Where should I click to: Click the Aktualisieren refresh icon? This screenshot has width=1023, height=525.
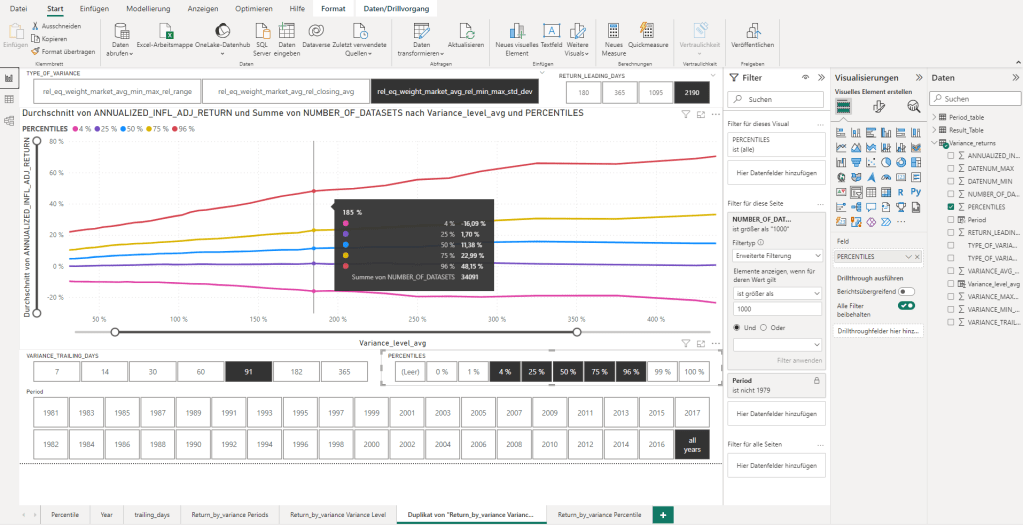(466, 31)
